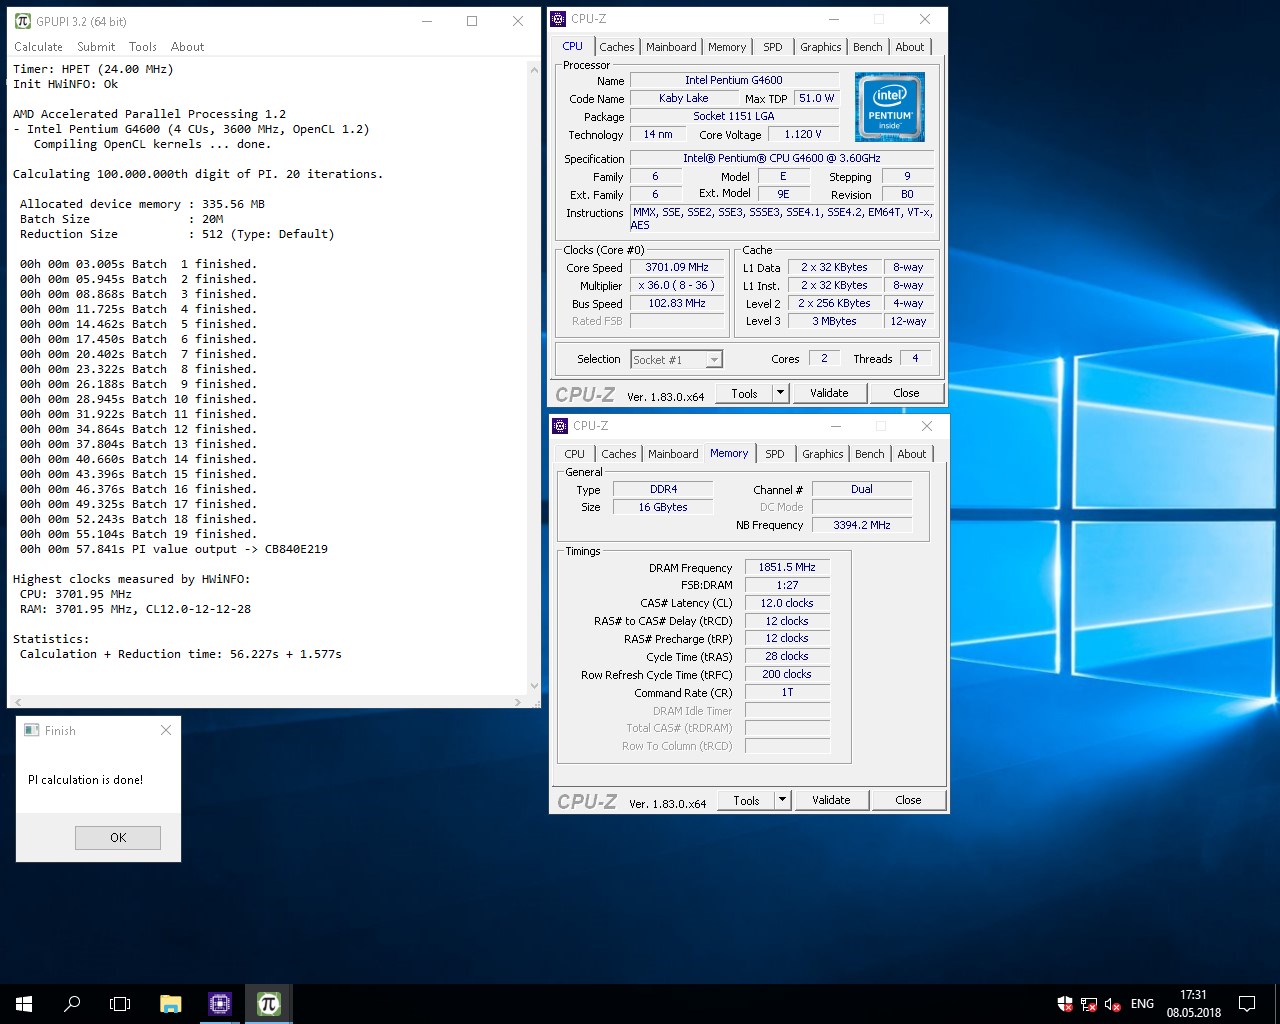
Task: Click the top CPU-Z window title icon
Action: [559, 19]
